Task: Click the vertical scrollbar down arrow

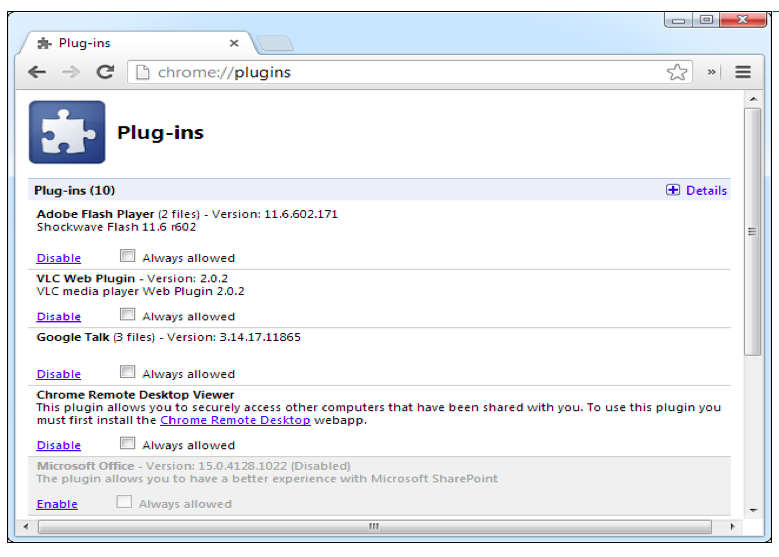Action: 753,509
